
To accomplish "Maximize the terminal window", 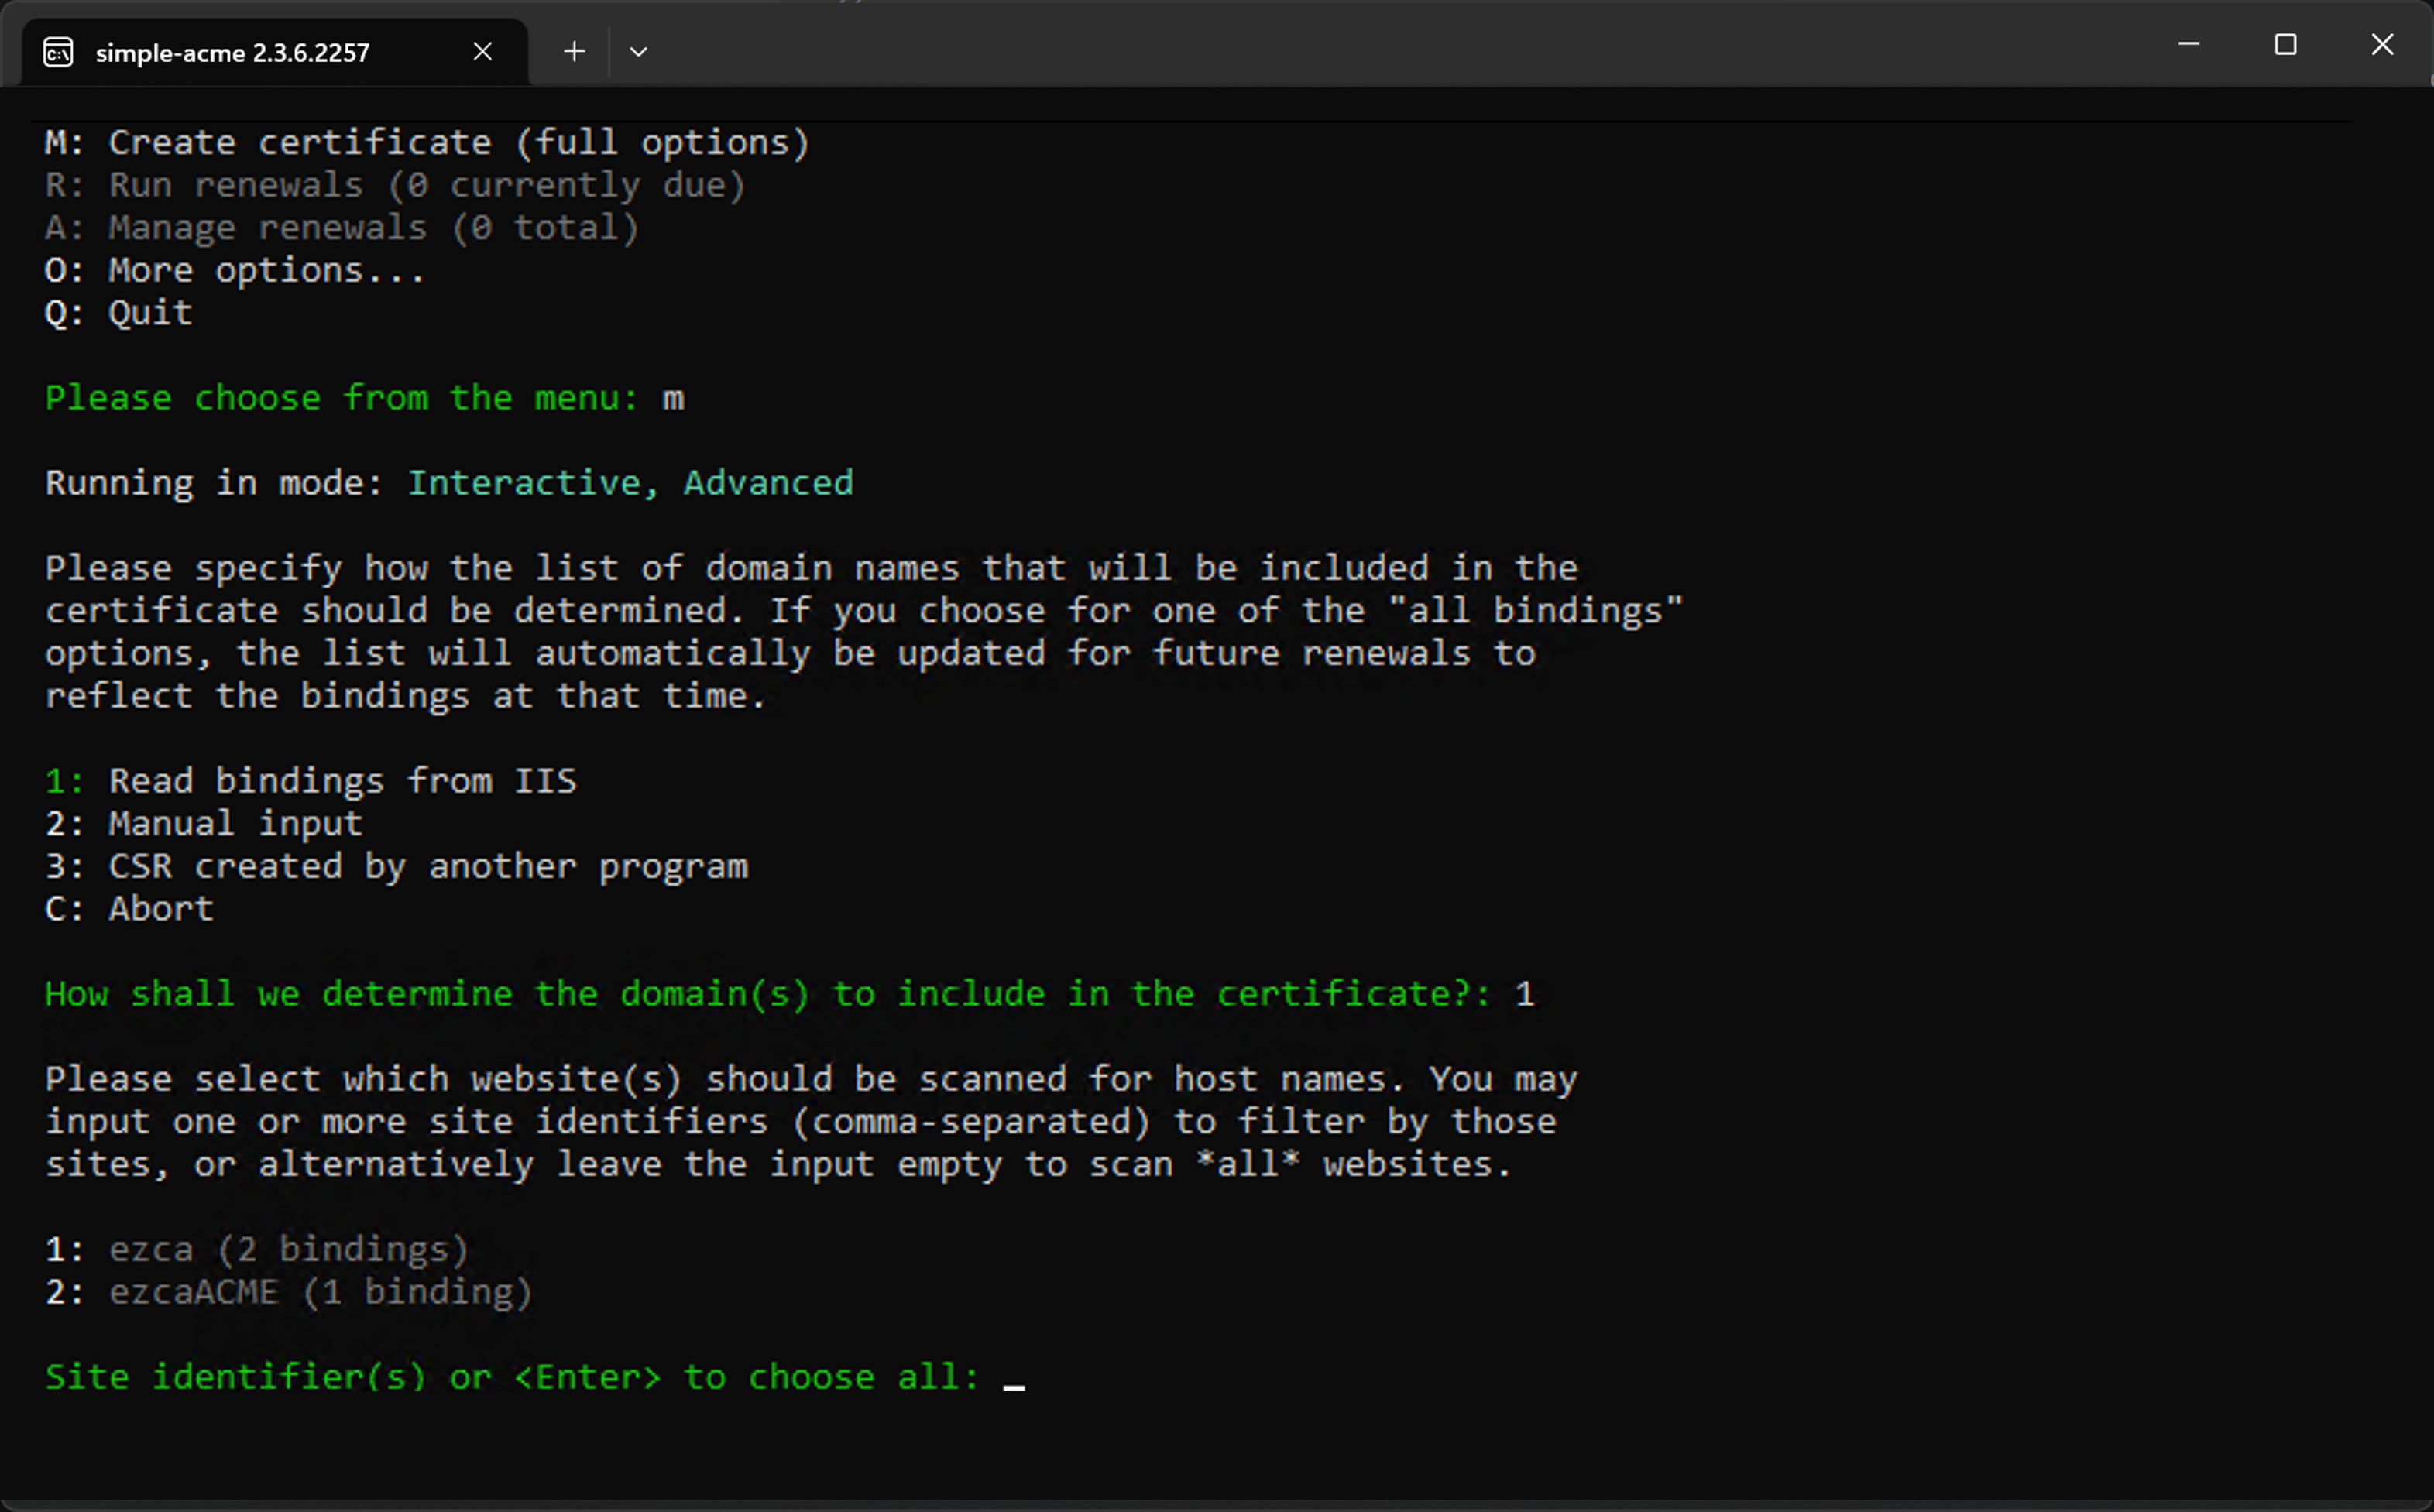I will coord(2285,44).
